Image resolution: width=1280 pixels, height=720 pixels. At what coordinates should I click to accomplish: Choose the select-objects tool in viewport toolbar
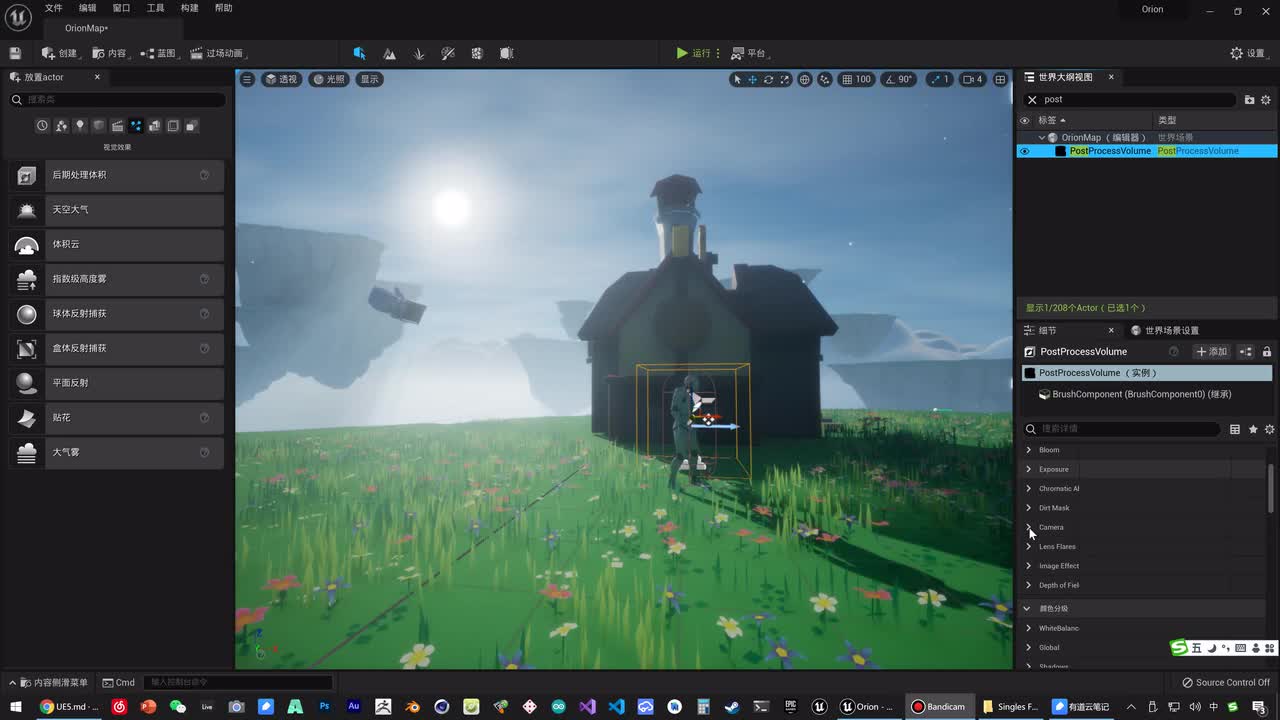click(x=737, y=79)
